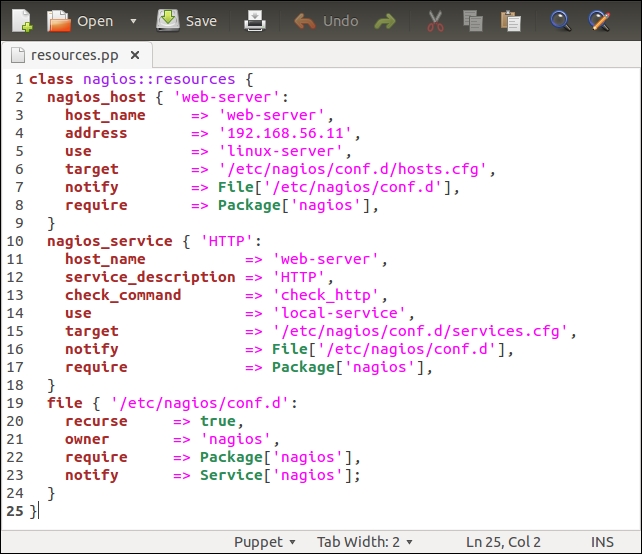Screen dimensions: 642x554
Task: Expand the recent files arrow beside Open
Action: click(134, 21)
